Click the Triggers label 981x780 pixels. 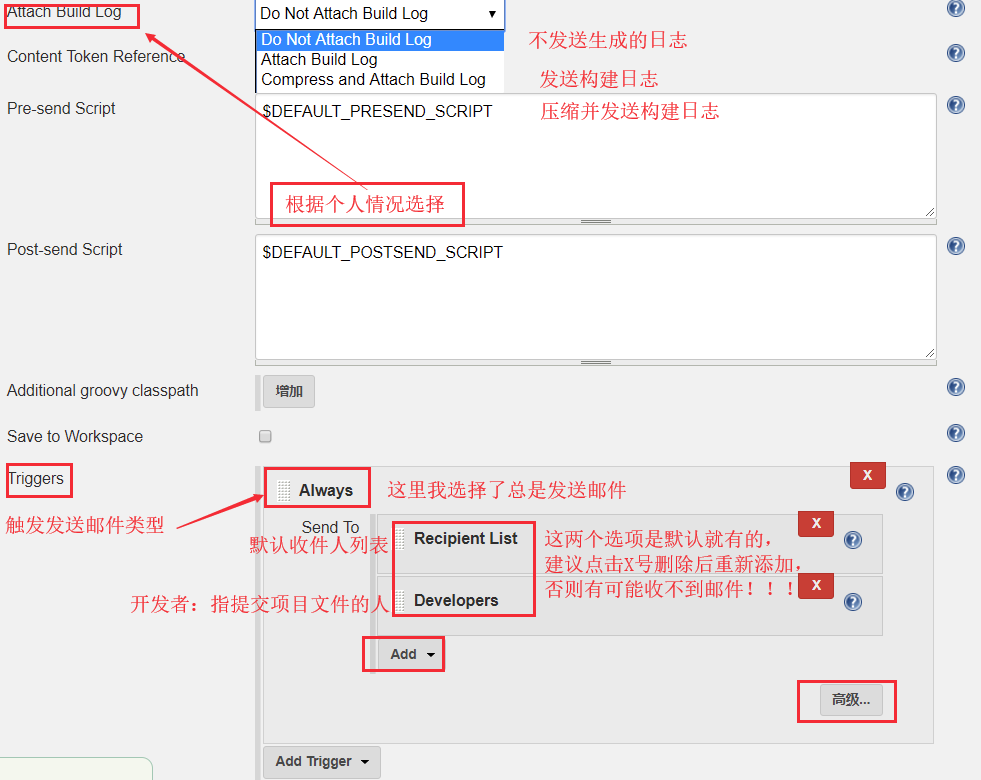click(36, 479)
